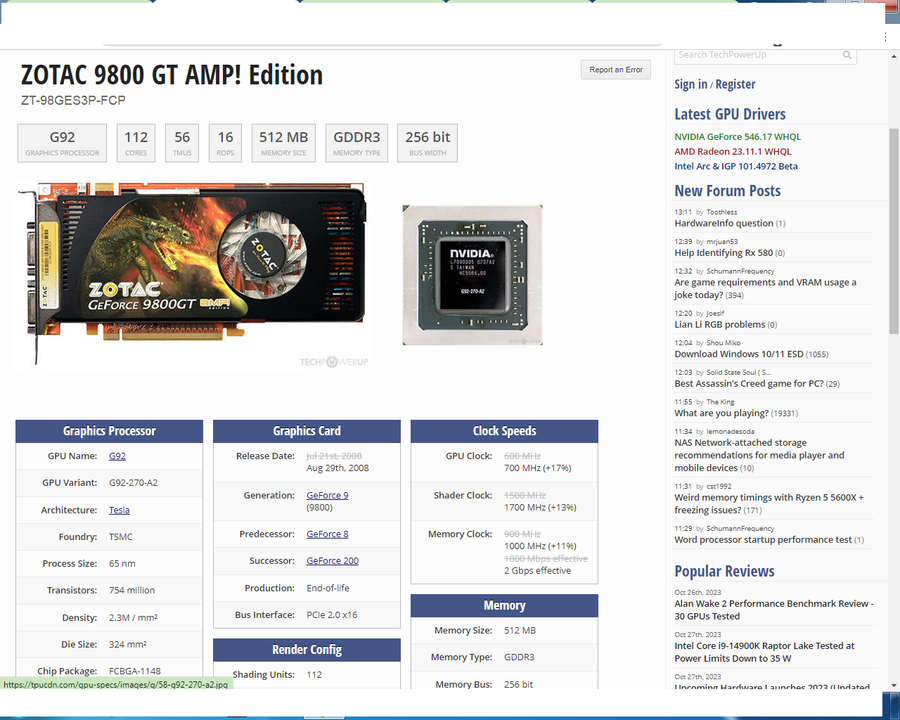
Task: Select the 324 mm² die size value
Action: click(x=127, y=644)
